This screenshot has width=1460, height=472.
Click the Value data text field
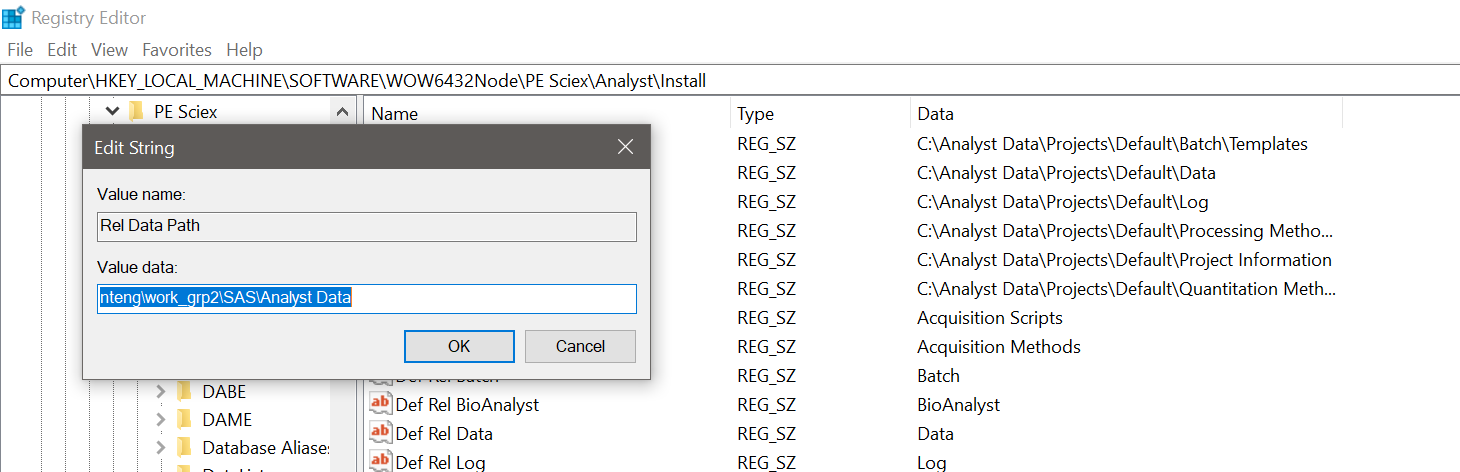click(367, 298)
